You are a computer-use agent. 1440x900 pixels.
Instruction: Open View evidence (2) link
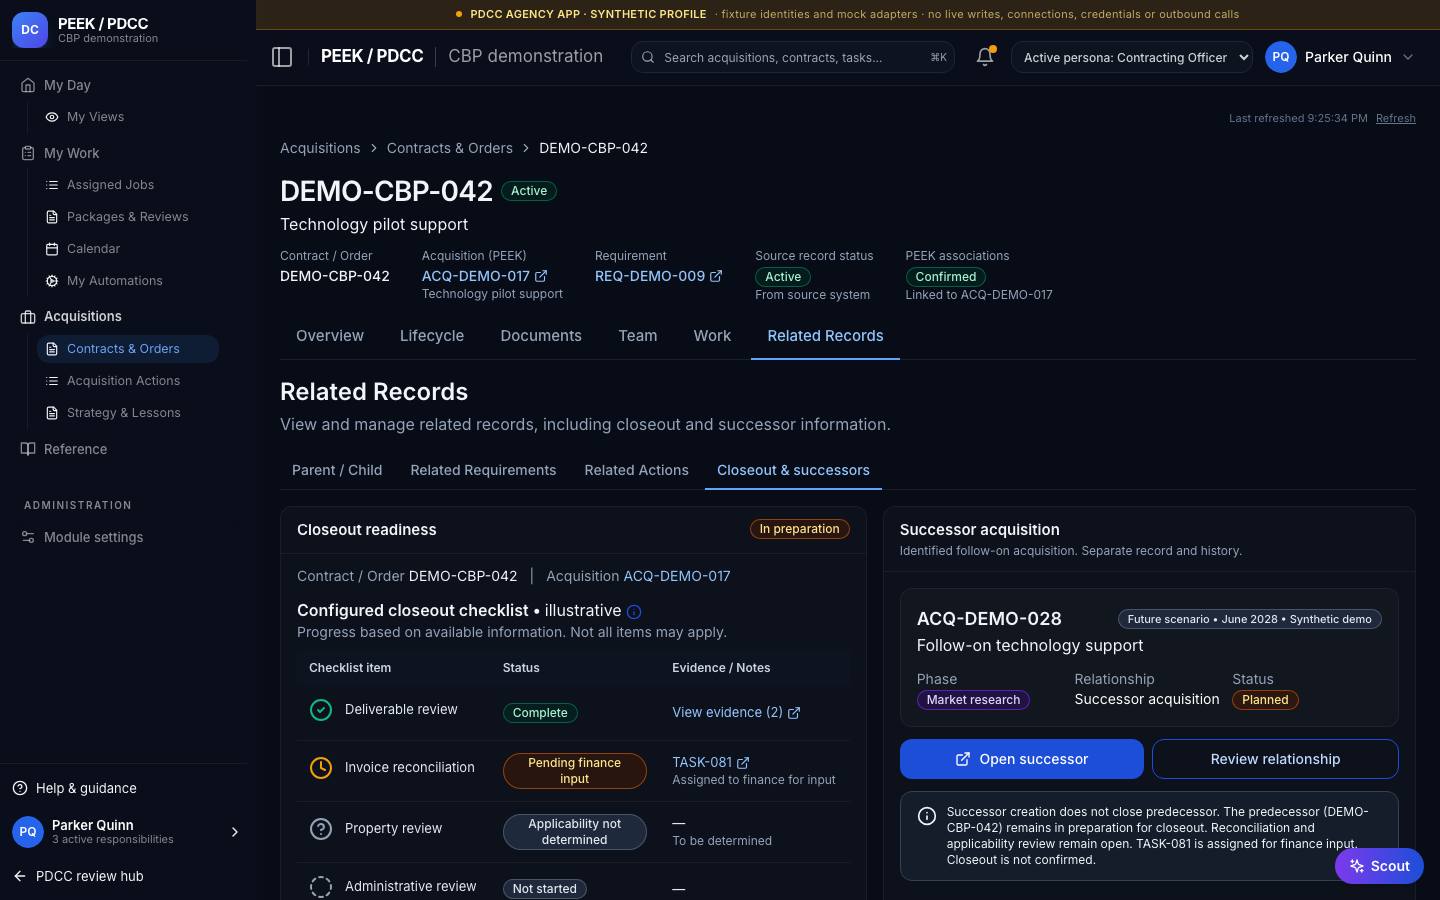736,712
